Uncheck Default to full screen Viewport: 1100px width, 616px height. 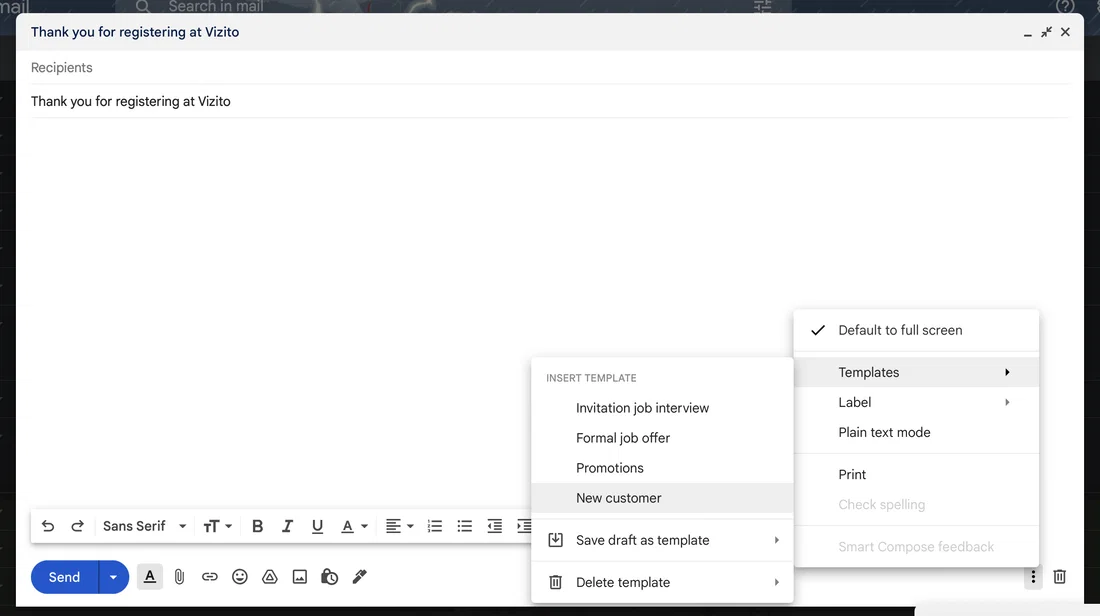click(899, 330)
